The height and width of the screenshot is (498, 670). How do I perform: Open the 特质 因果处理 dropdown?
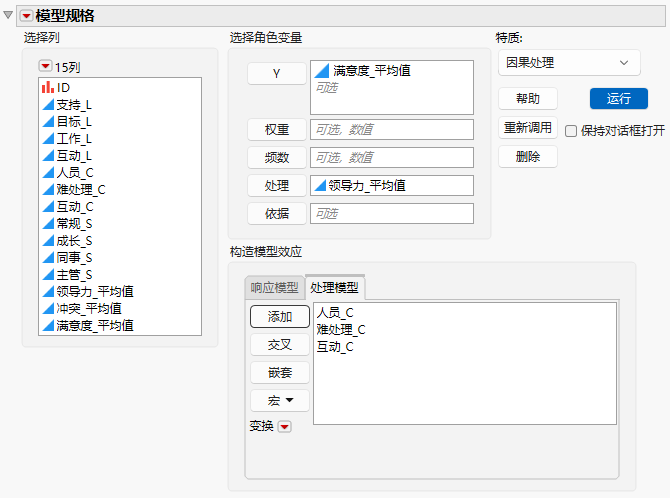click(569, 63)
